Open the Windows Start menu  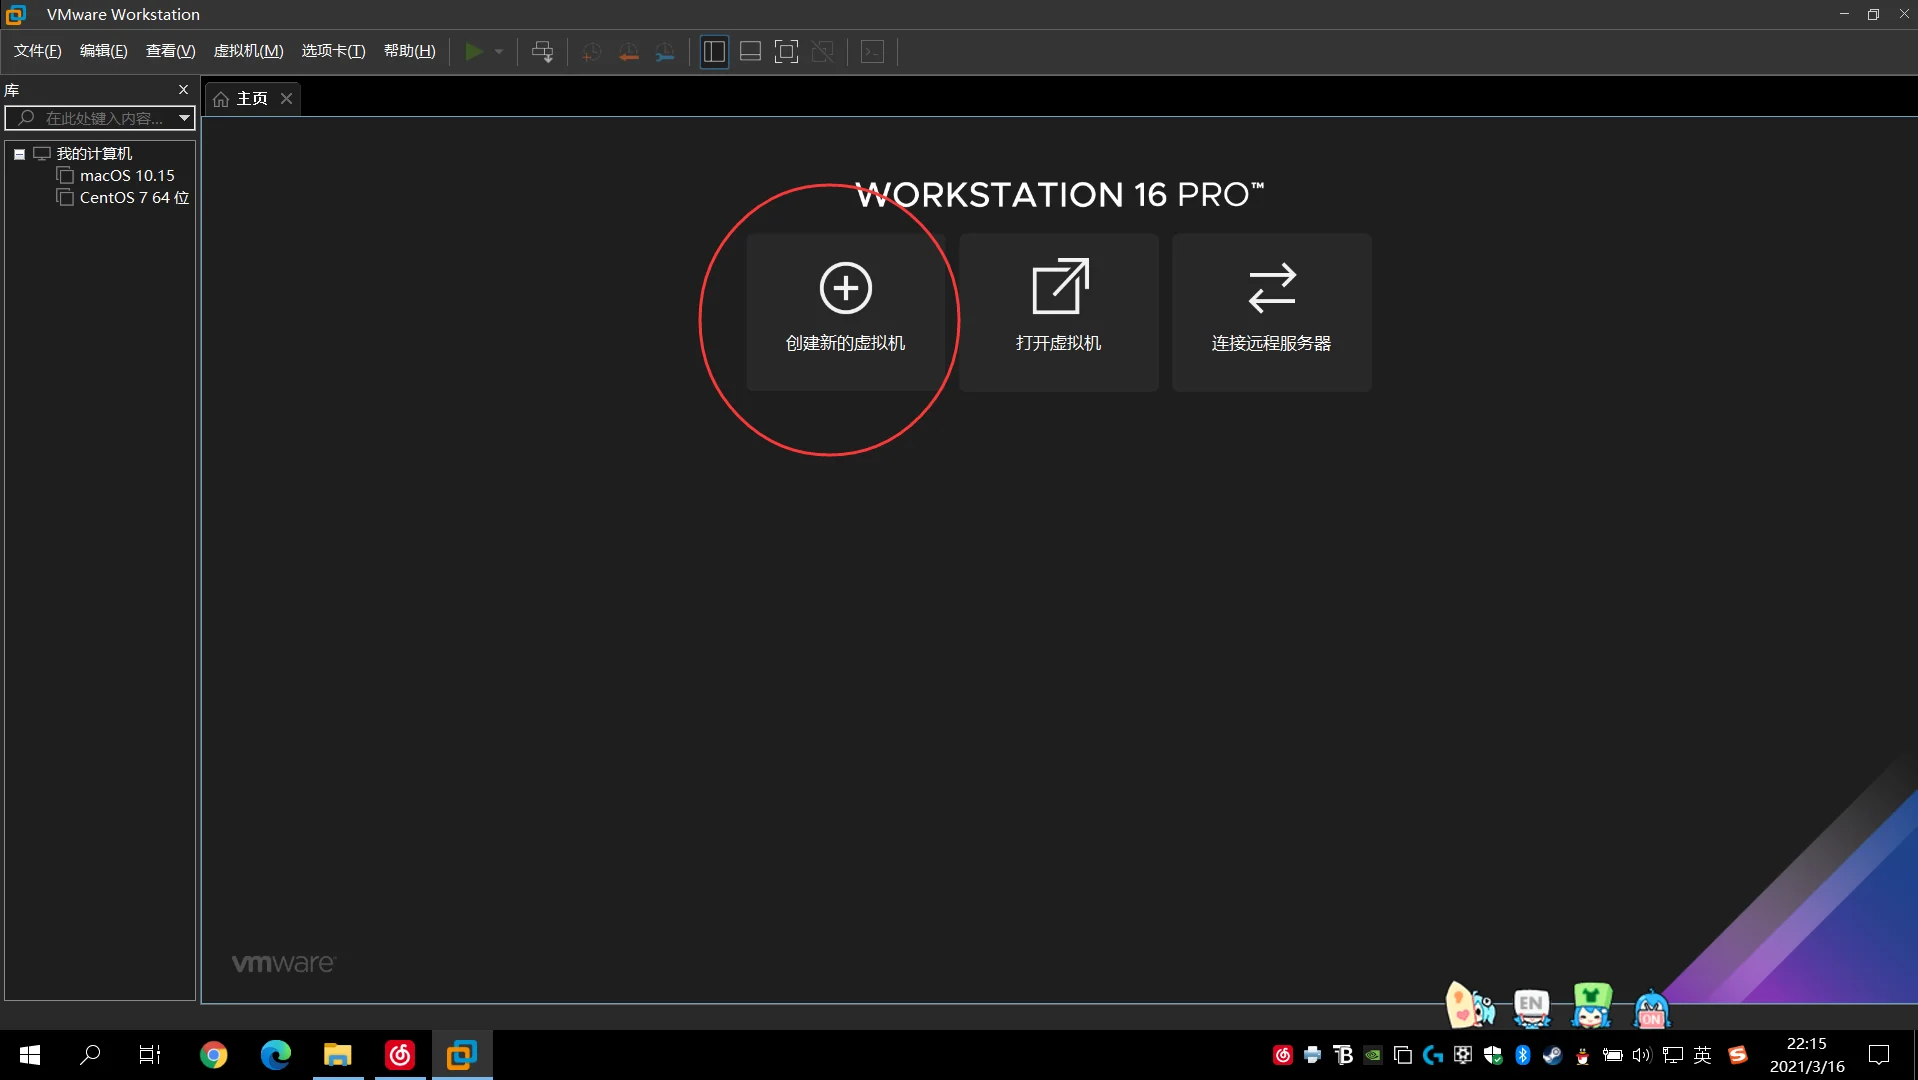pyautogui.click(x=30, y=1055)
